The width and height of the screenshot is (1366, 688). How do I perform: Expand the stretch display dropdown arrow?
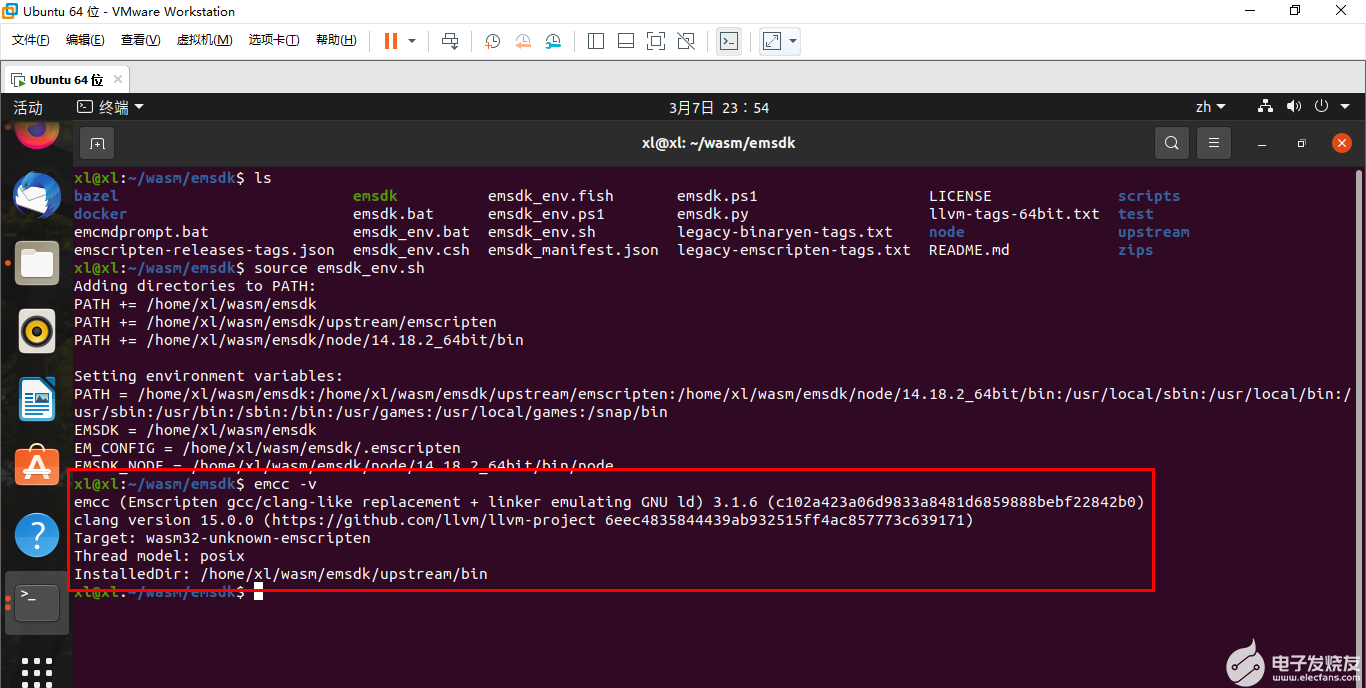click(793, 41)
